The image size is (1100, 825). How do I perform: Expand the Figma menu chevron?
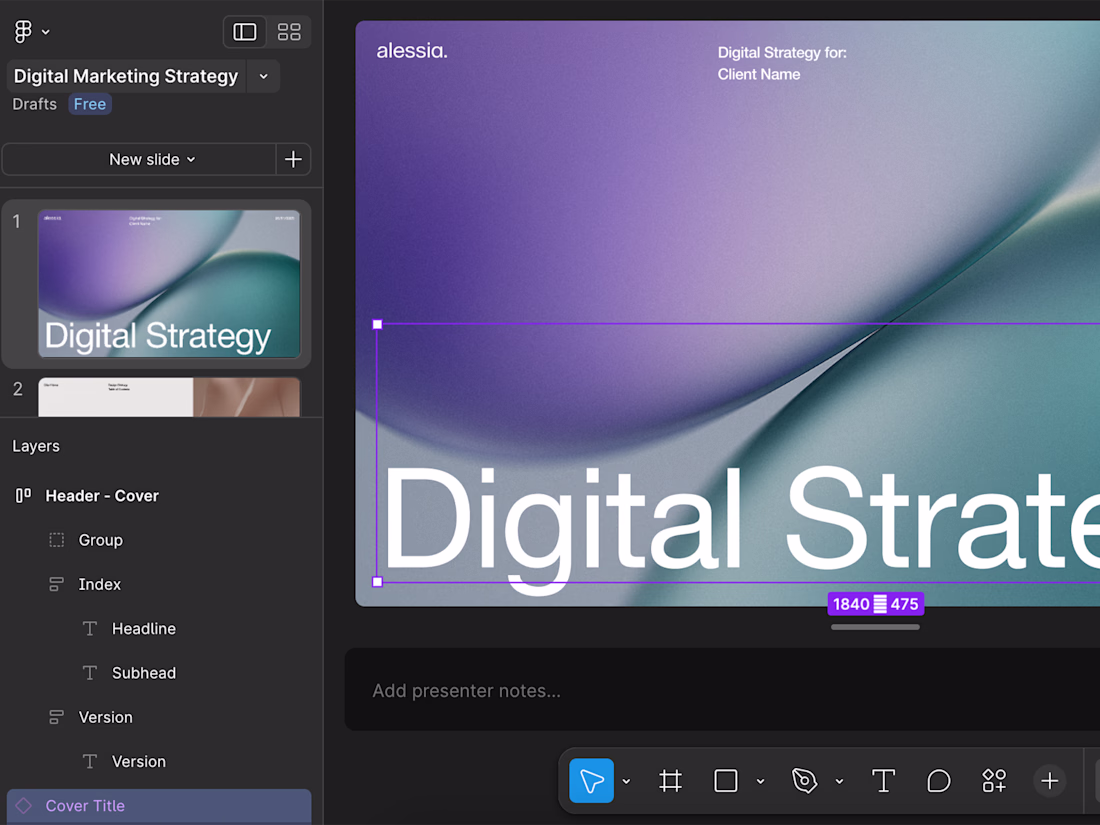click(46, 32)
